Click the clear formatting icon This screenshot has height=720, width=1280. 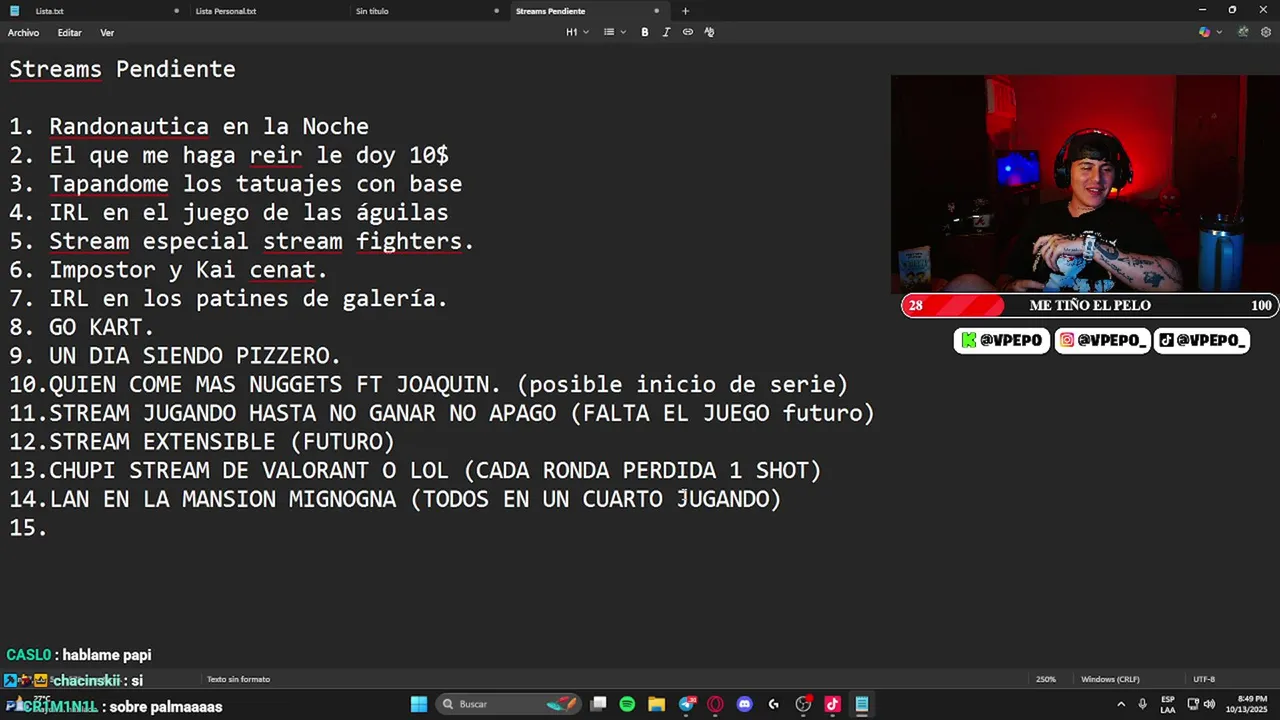pyautogui.click(x=709, y=32)
